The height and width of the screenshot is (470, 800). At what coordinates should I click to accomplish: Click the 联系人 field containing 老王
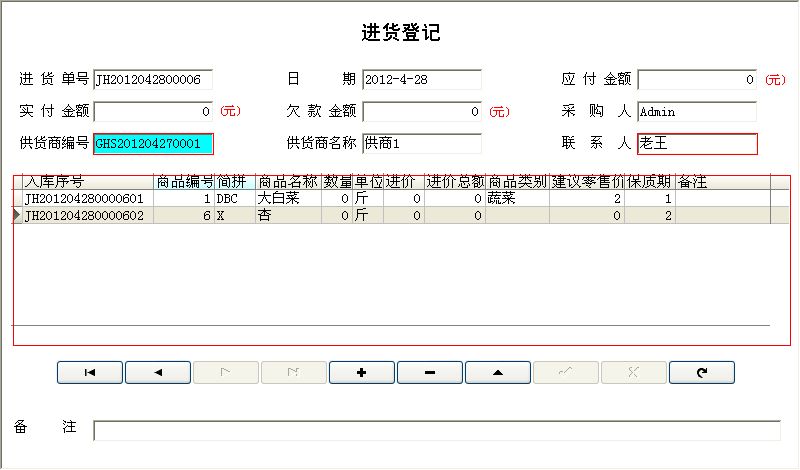pos(697,144)
